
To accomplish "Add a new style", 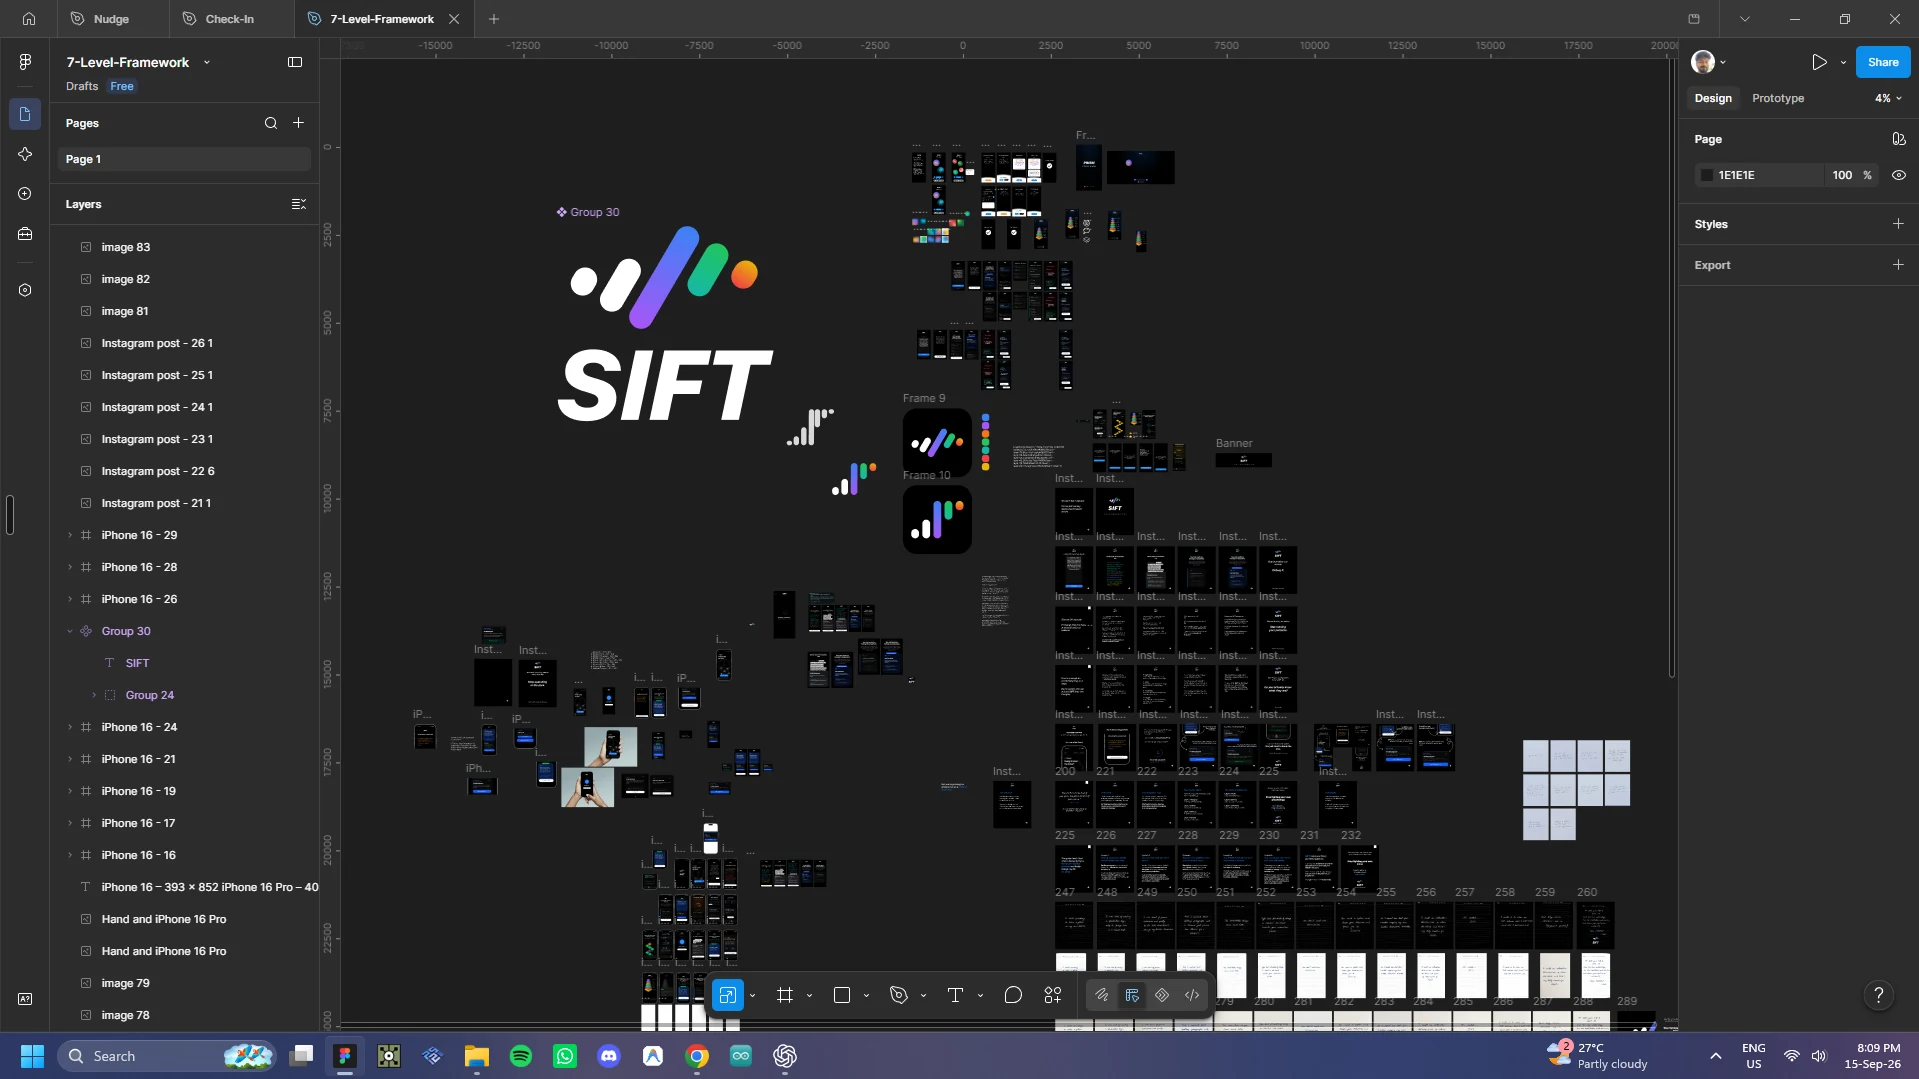I will (x=1898, y=224).
